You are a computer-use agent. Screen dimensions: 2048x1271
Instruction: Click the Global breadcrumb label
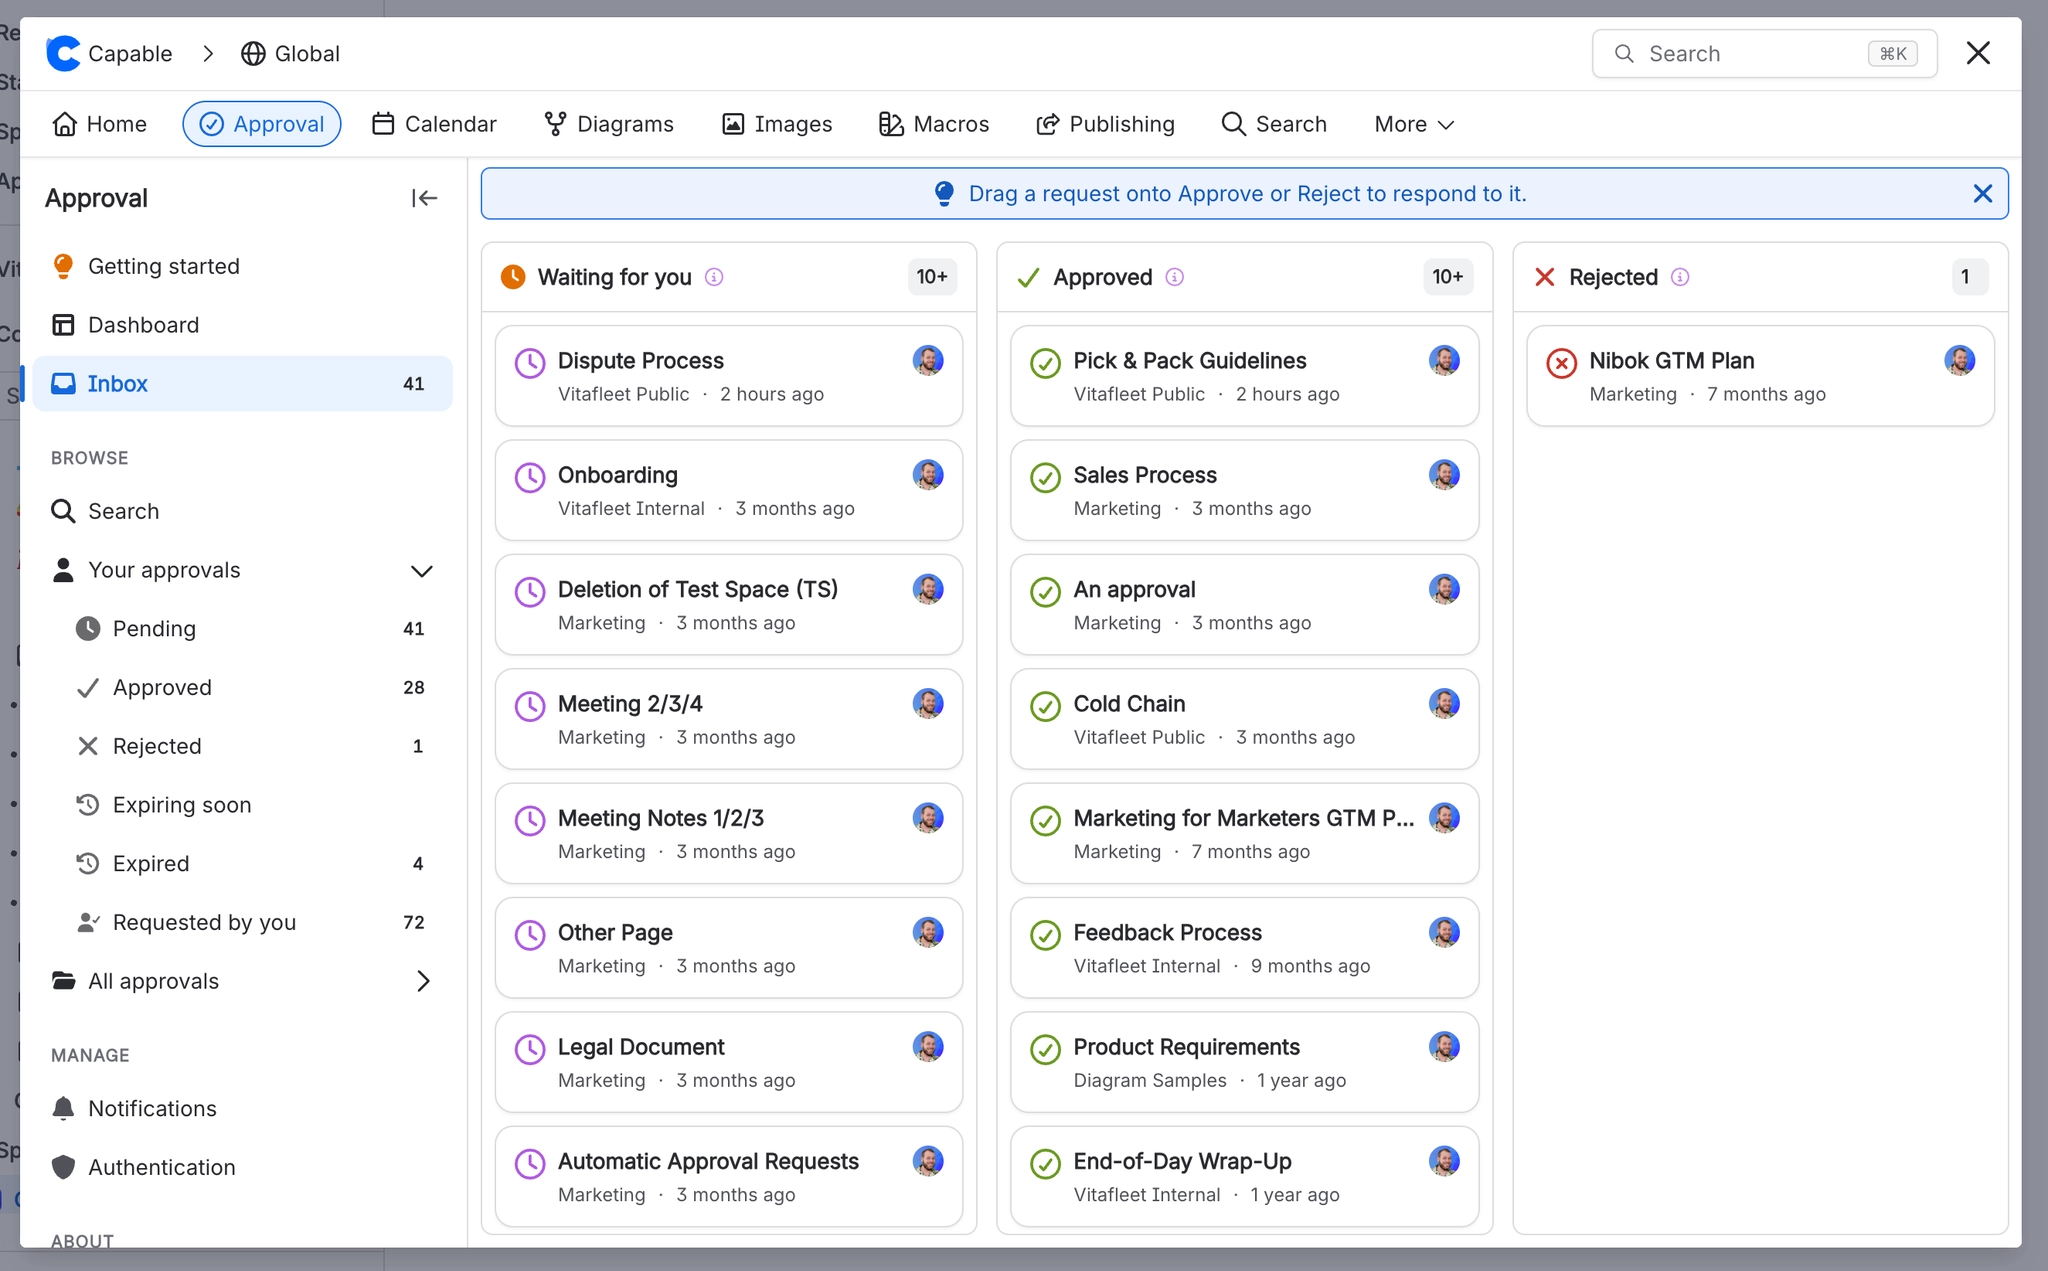tap(307, 53)
